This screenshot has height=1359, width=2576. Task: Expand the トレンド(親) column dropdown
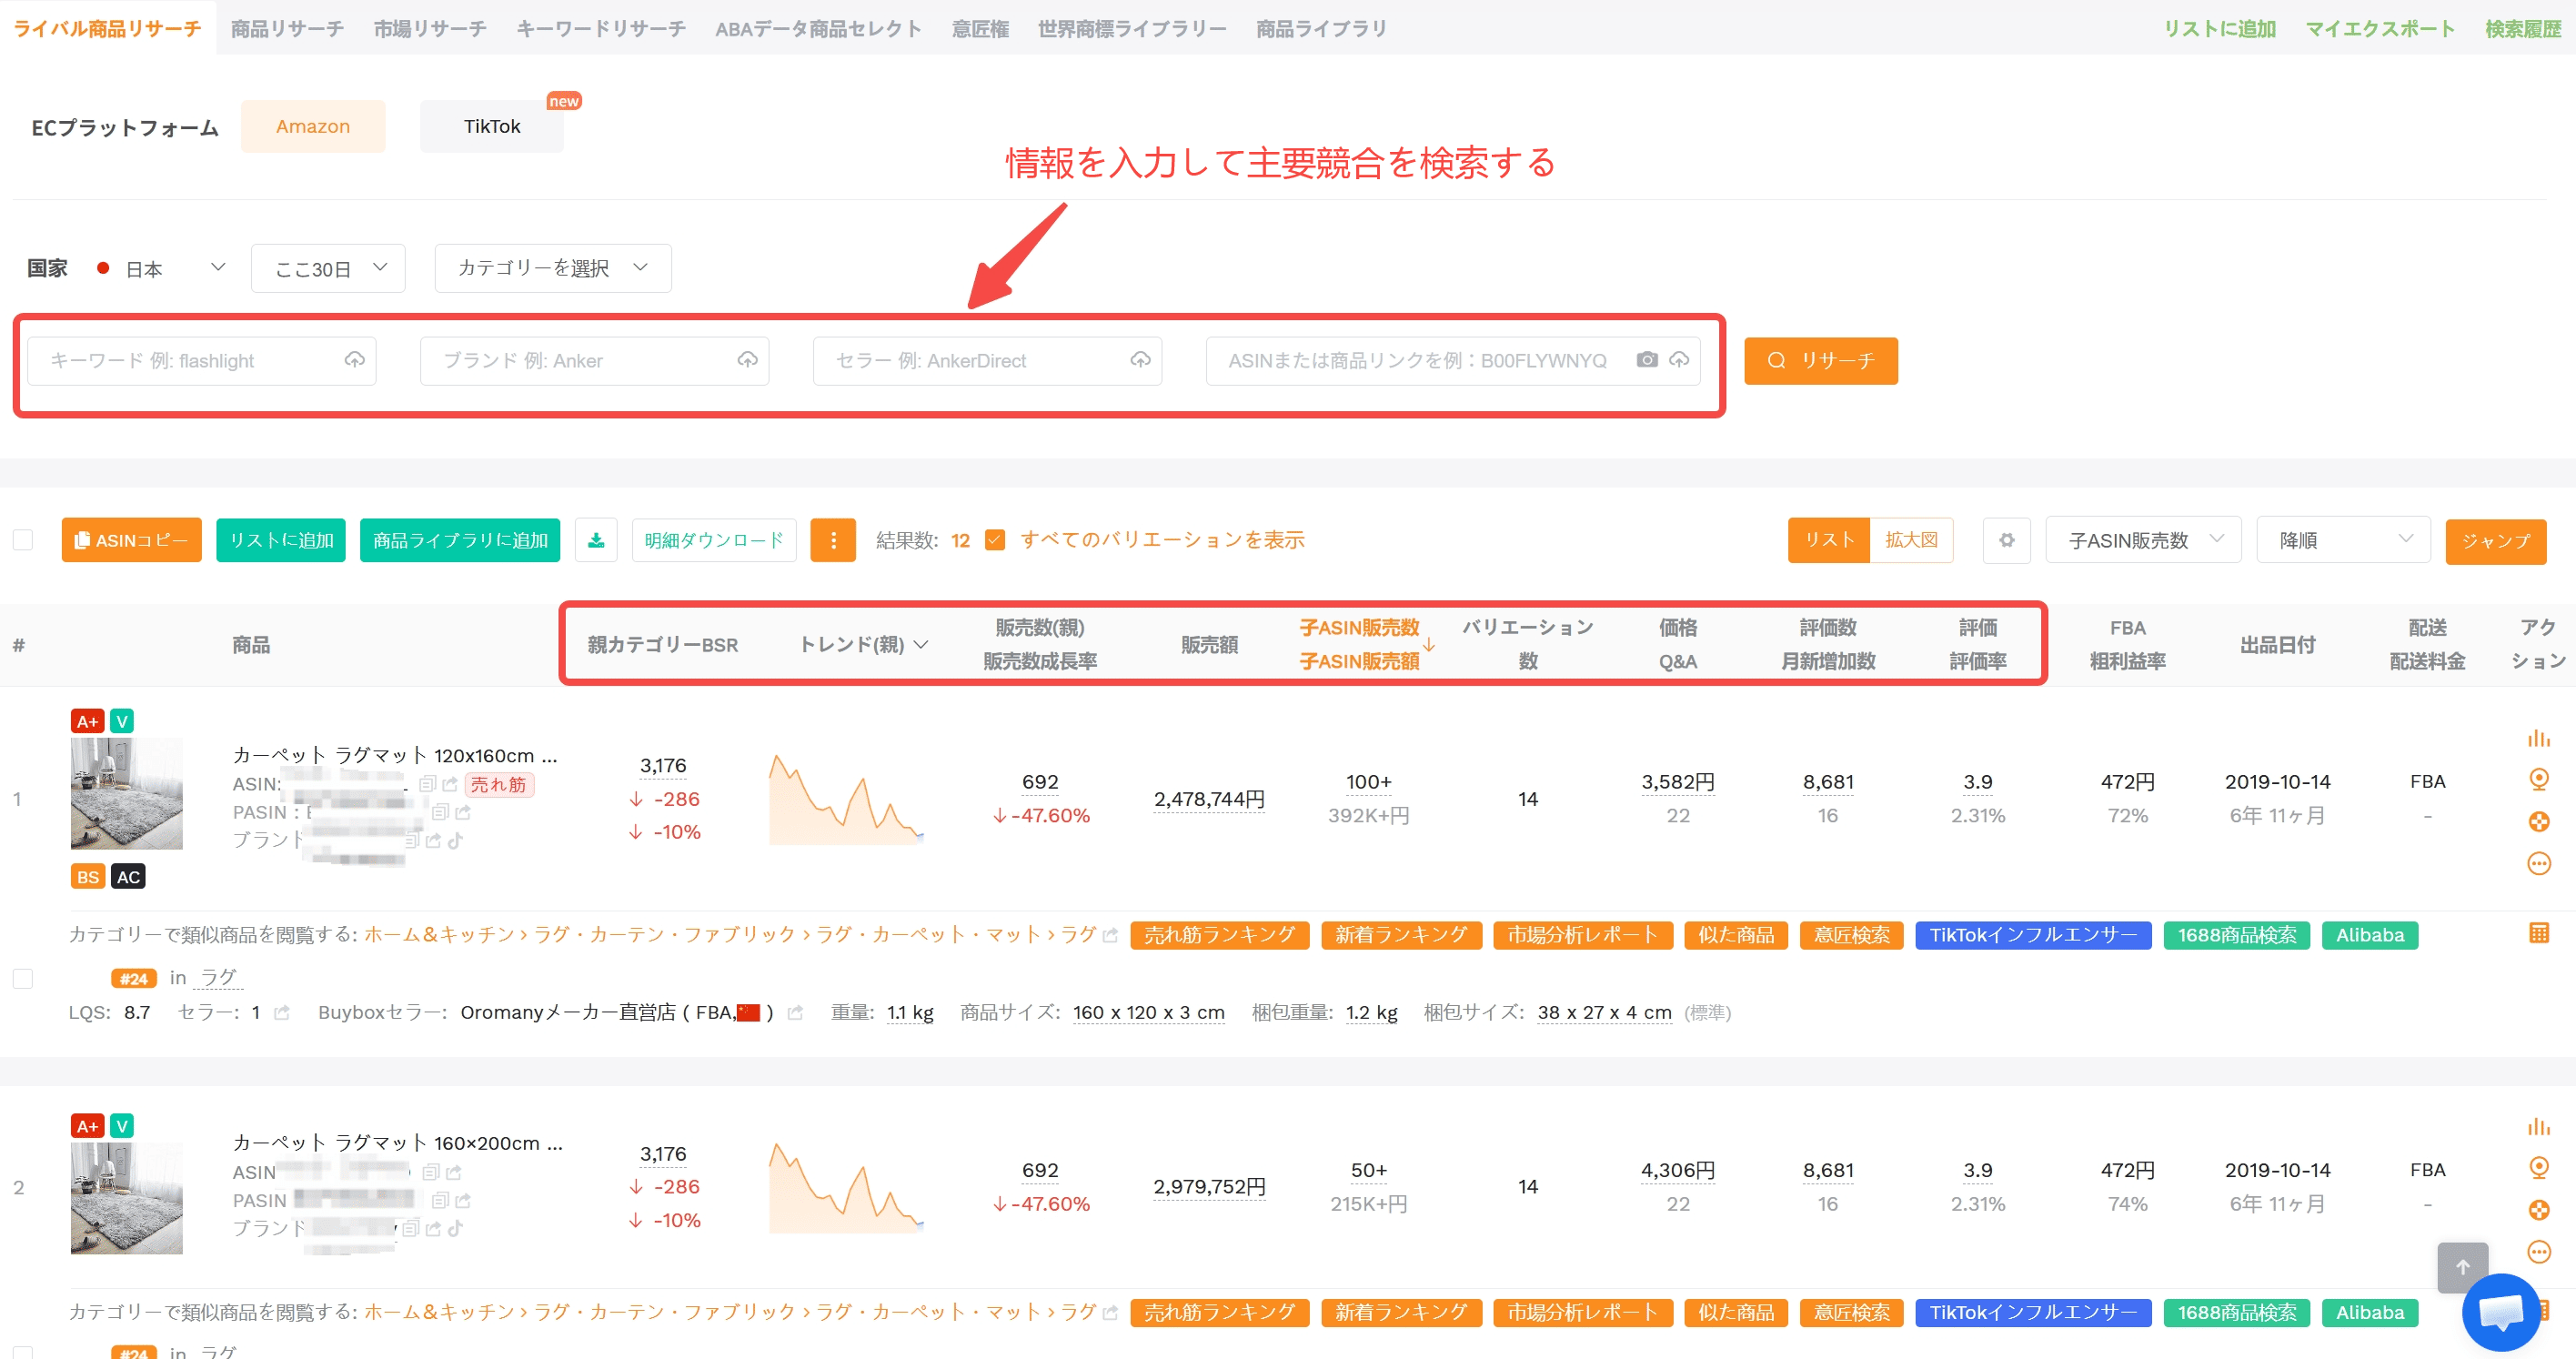point(920,644)
